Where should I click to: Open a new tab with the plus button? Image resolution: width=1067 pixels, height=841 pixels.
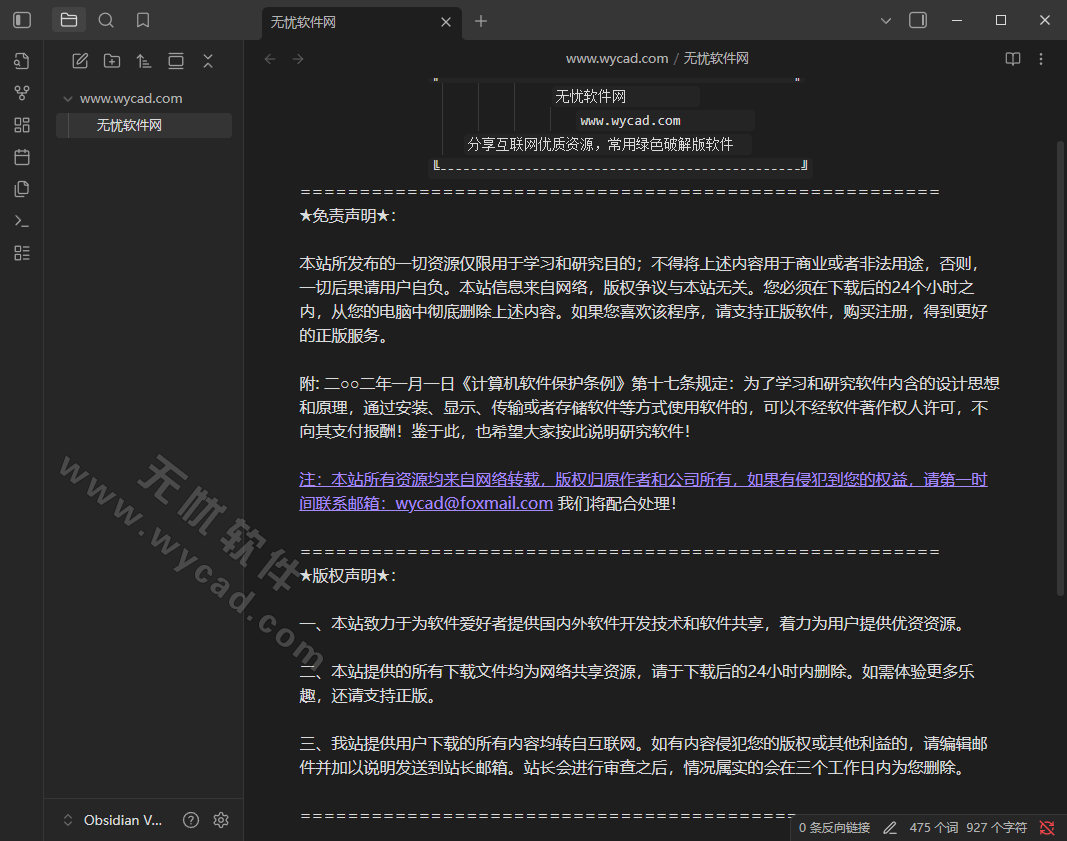tap(481, 20)
